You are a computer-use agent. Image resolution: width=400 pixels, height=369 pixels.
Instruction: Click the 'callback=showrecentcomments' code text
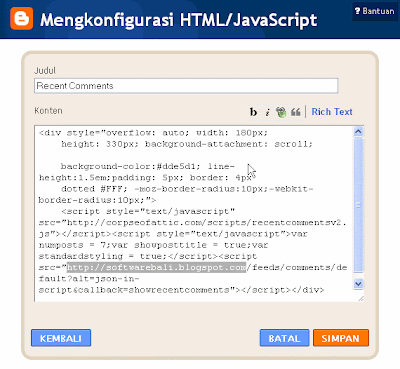click(153, 290)
